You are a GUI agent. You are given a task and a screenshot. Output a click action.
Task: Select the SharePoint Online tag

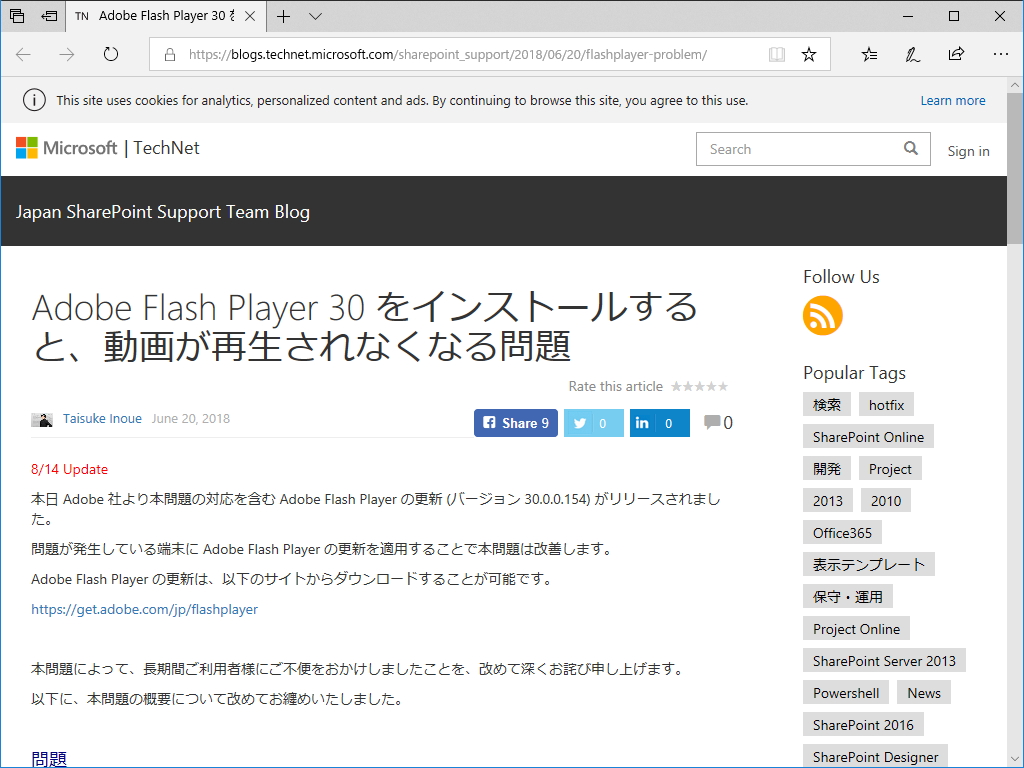[x=867, y=436]
